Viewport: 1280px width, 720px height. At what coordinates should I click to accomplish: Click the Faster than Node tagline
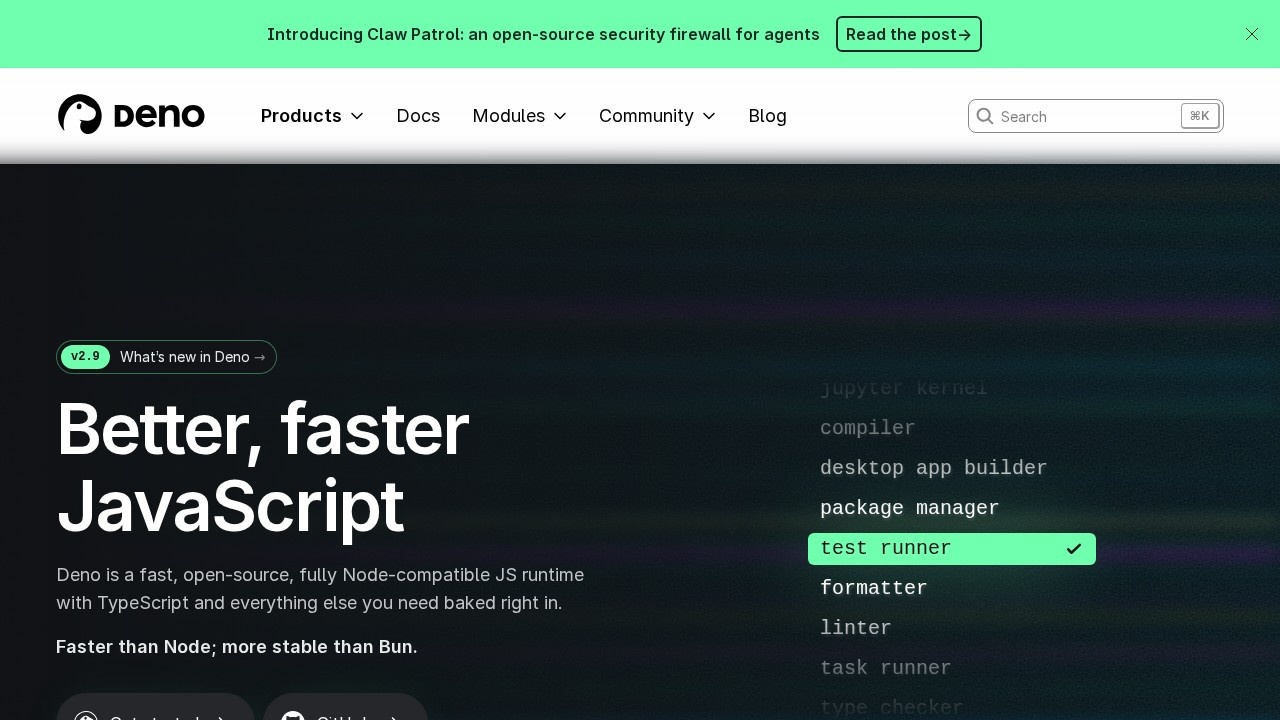[x=237, y=647]
